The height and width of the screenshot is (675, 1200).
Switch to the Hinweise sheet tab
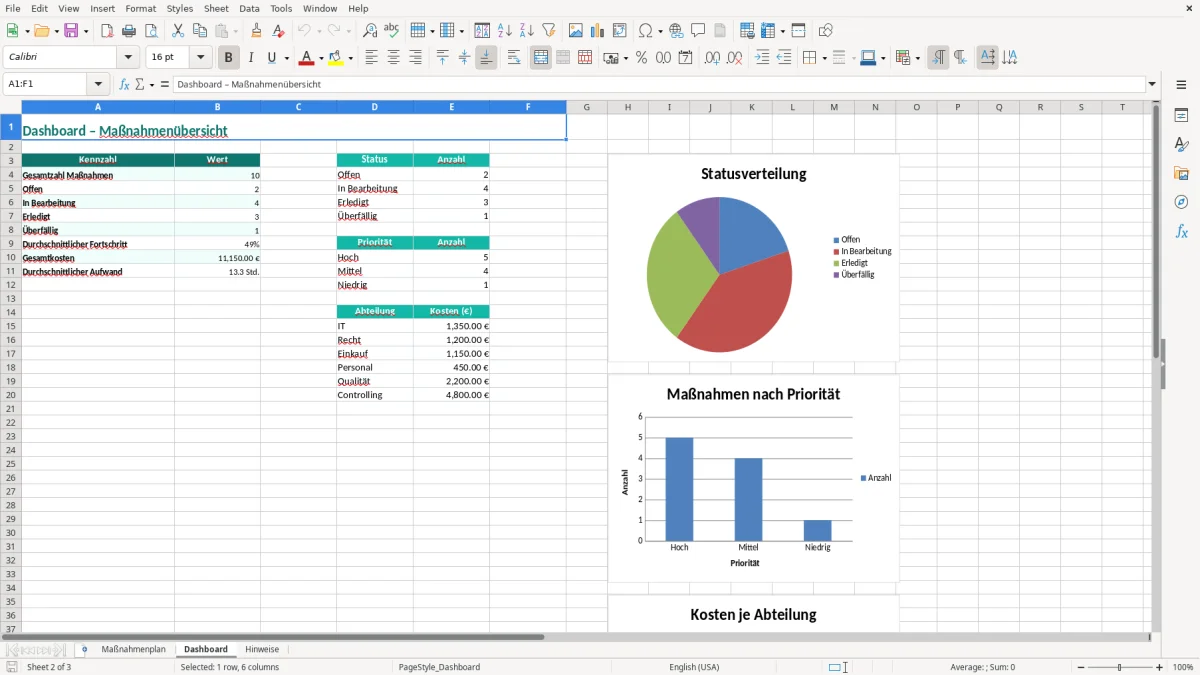tap(262, 650)
